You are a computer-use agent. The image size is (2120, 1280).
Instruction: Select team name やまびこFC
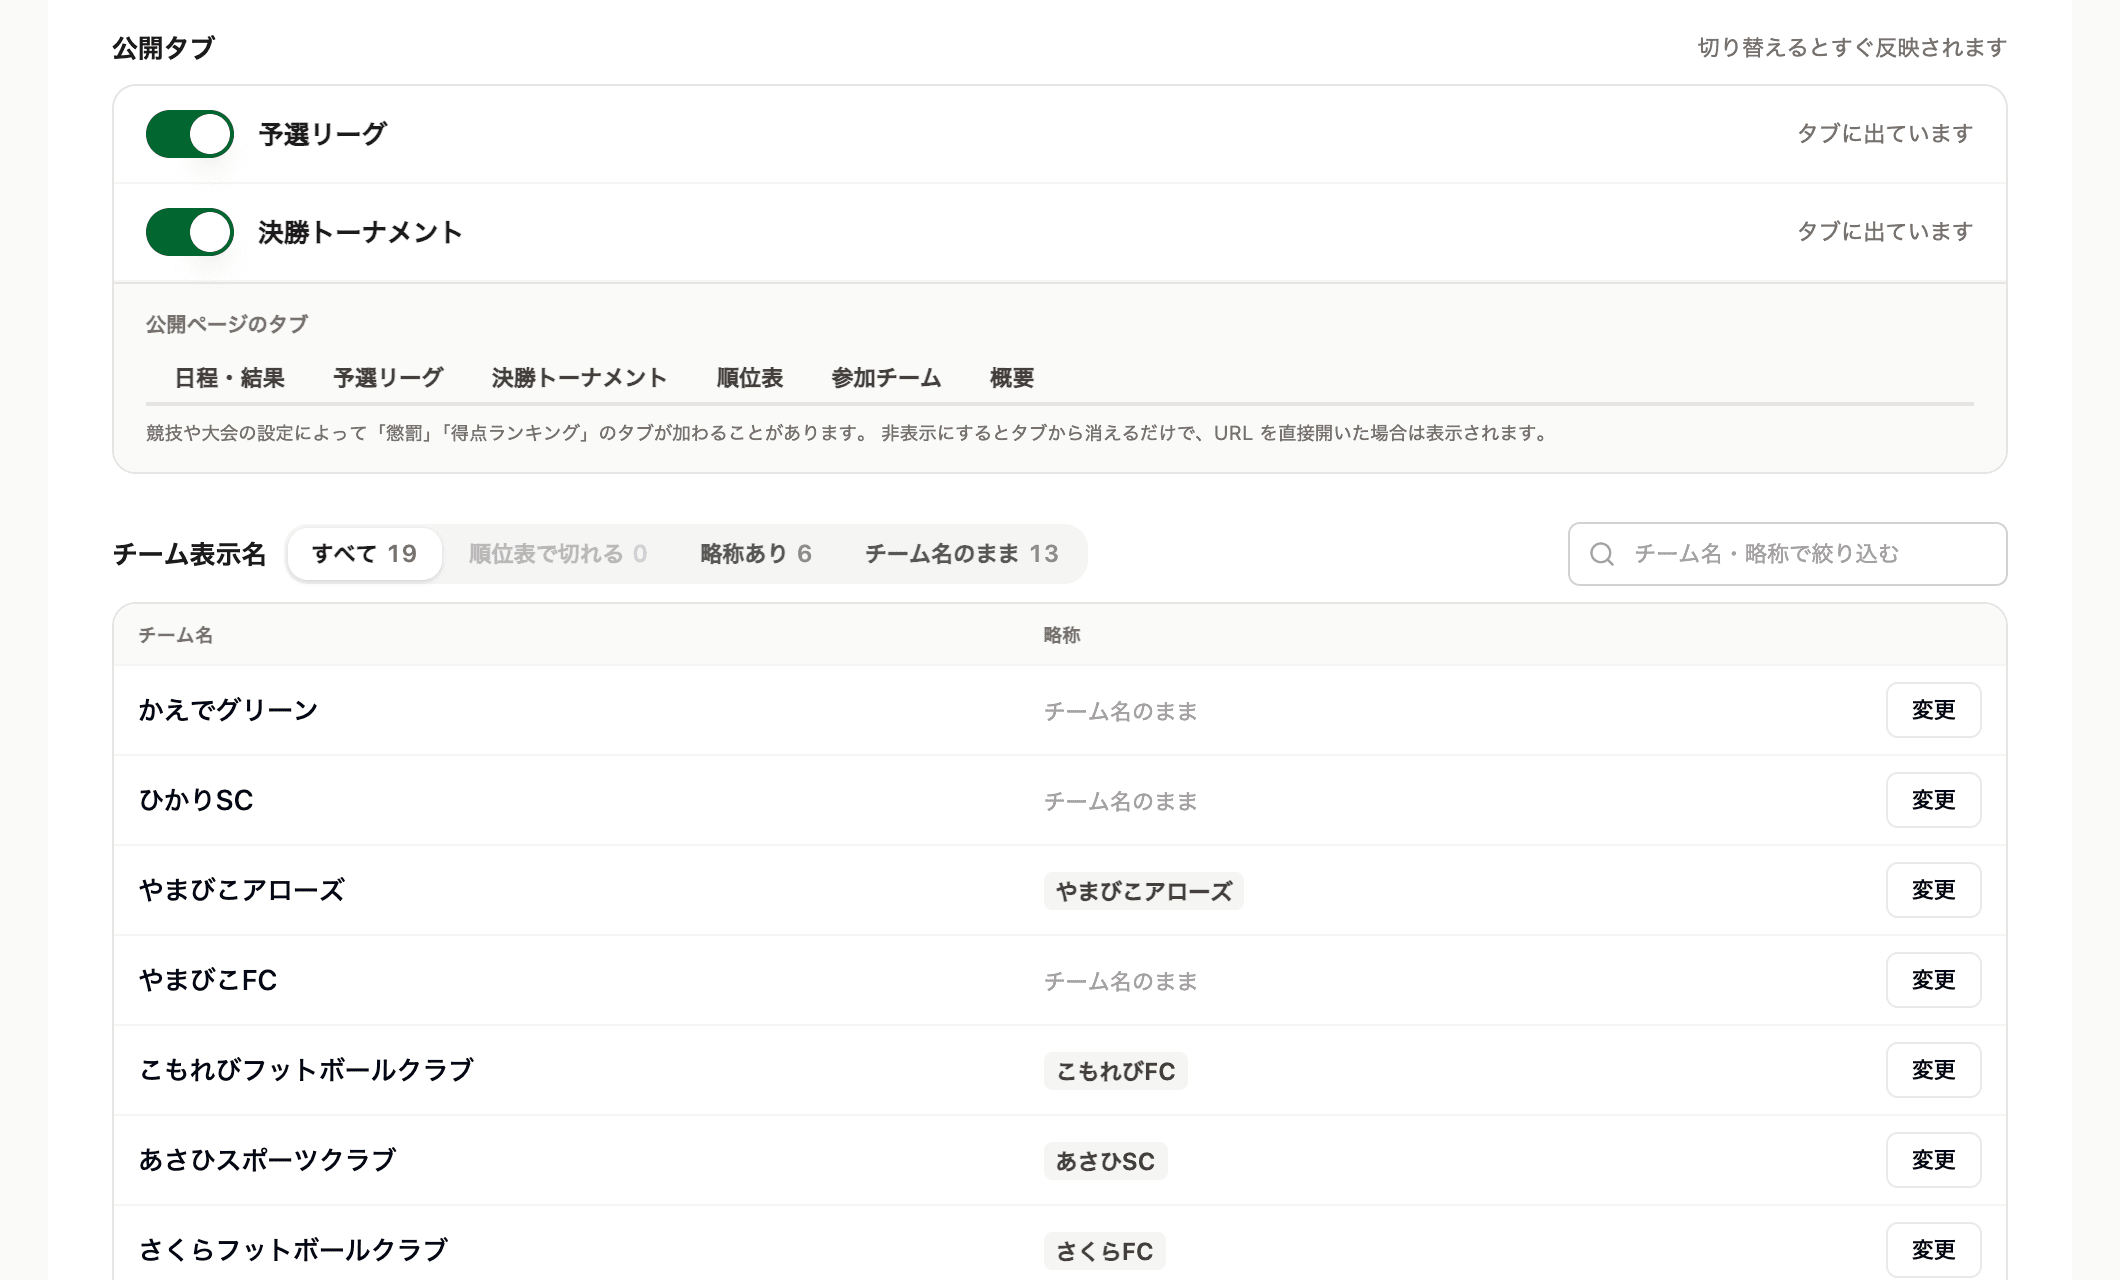pos(208,980)
